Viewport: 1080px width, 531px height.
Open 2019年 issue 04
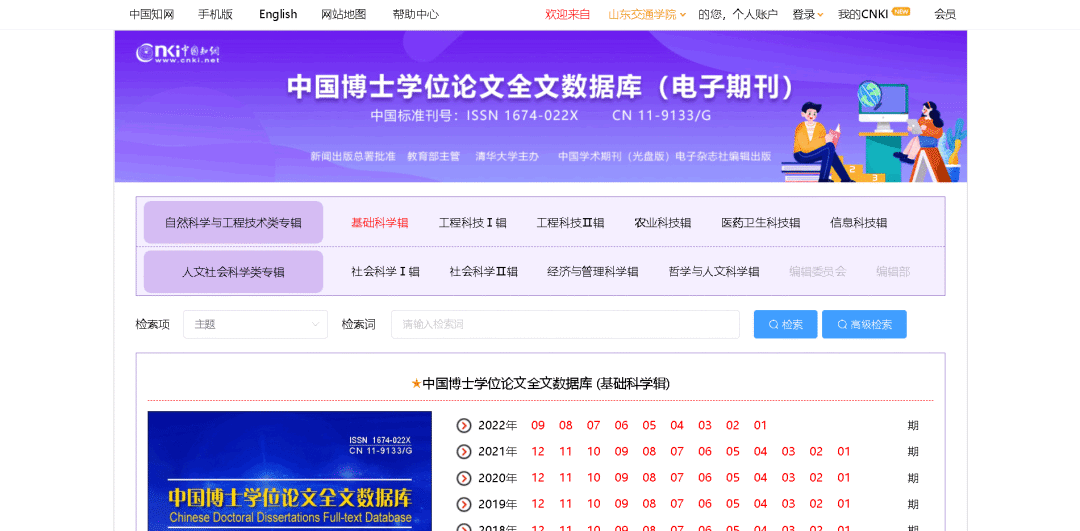(760, 504)
